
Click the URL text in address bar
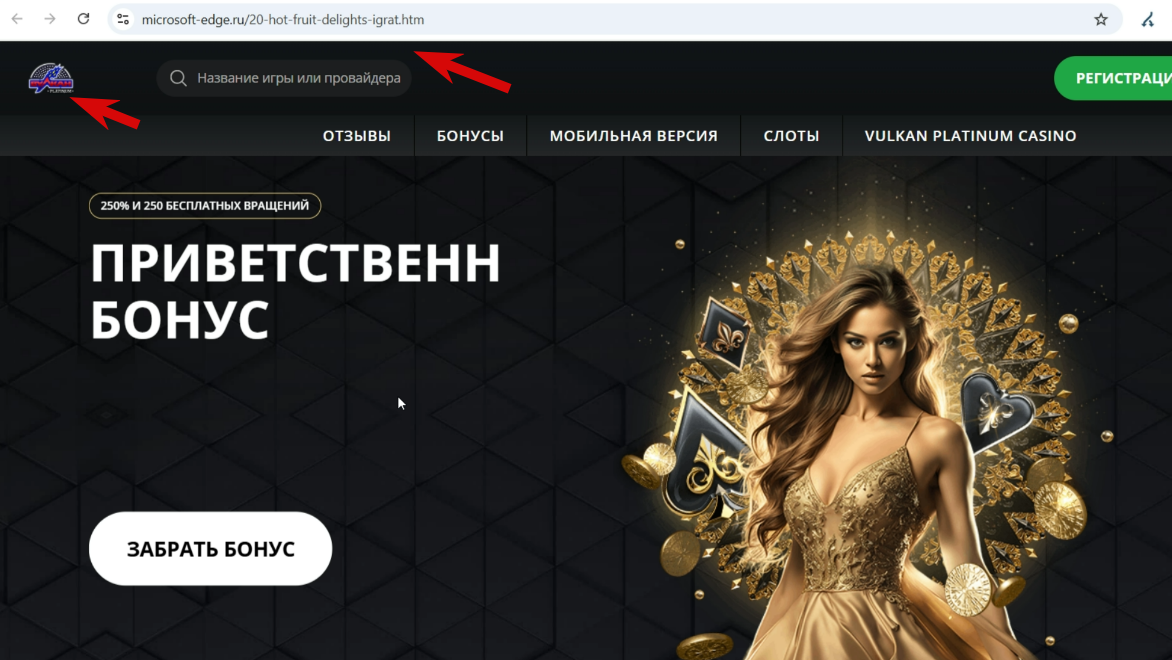(x=283, y=19)
